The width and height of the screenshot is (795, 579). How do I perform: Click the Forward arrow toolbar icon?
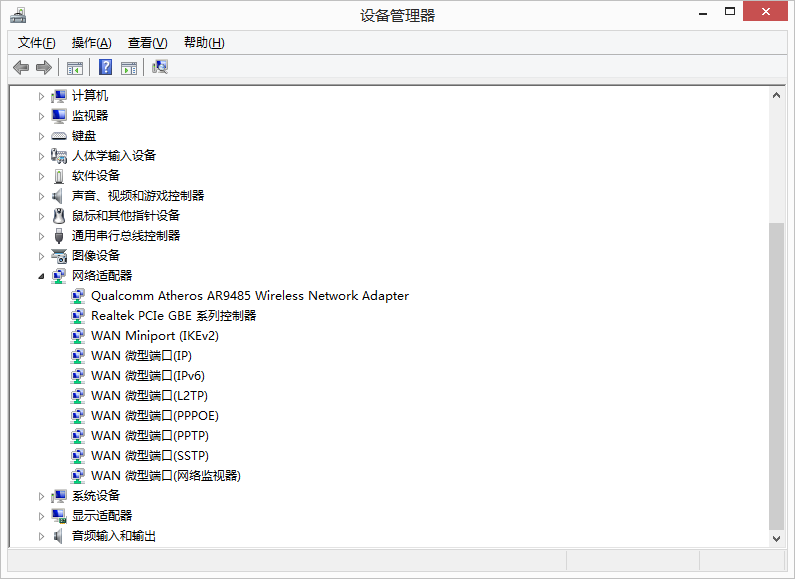[44, 67]
